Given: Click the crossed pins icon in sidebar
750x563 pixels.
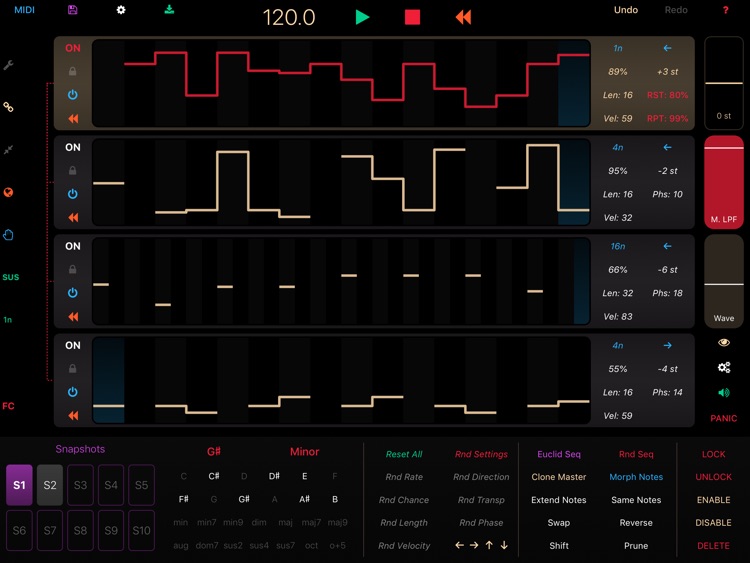Looking at the screenshot, I should [8, 150].
